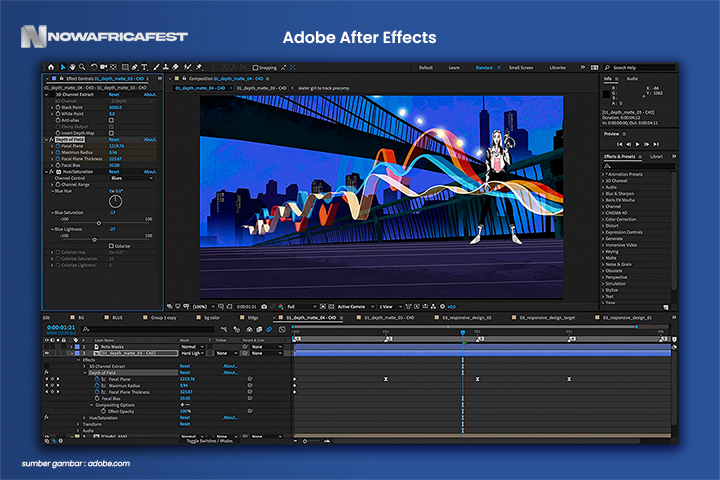Screen dimensions: 720x480
Task: Toggle the lock icon on Effect Controls panel
Action: pyautogui.click(x=62, y=79)
